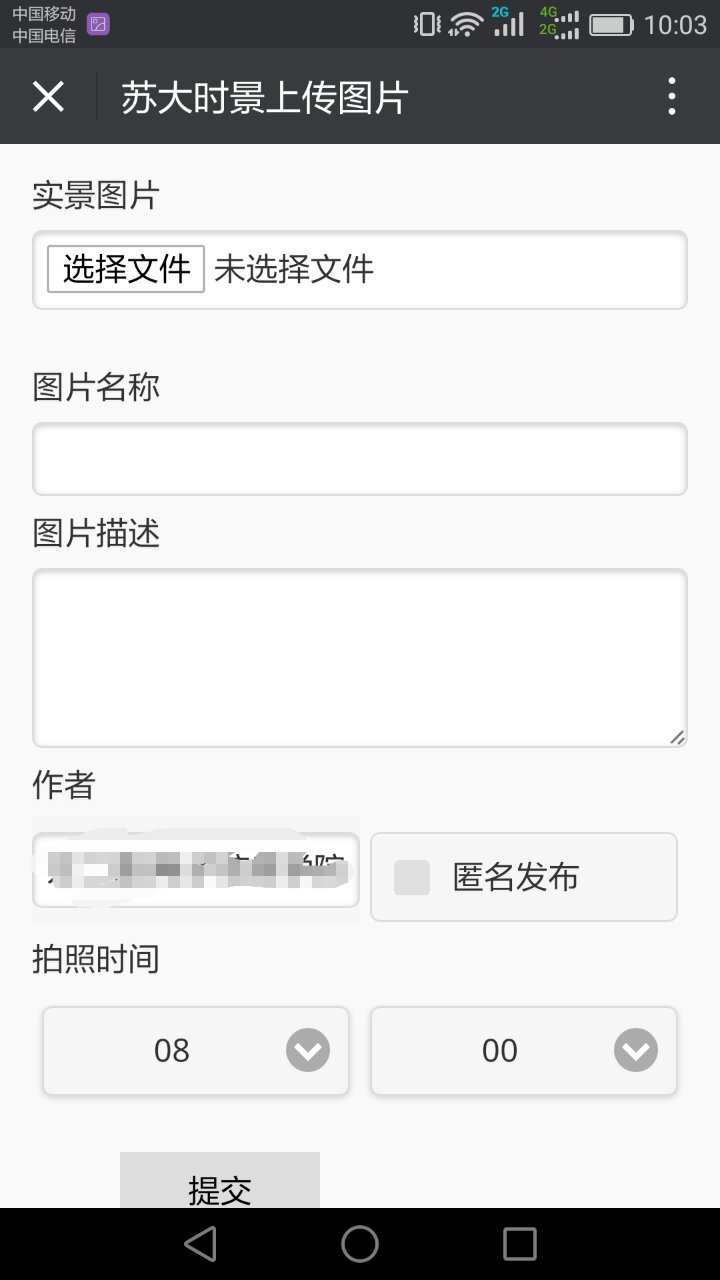Tap the Android home circle button
Image resolution: width=720 pixels, height=1280 pixels.
tap(360, 1244)
